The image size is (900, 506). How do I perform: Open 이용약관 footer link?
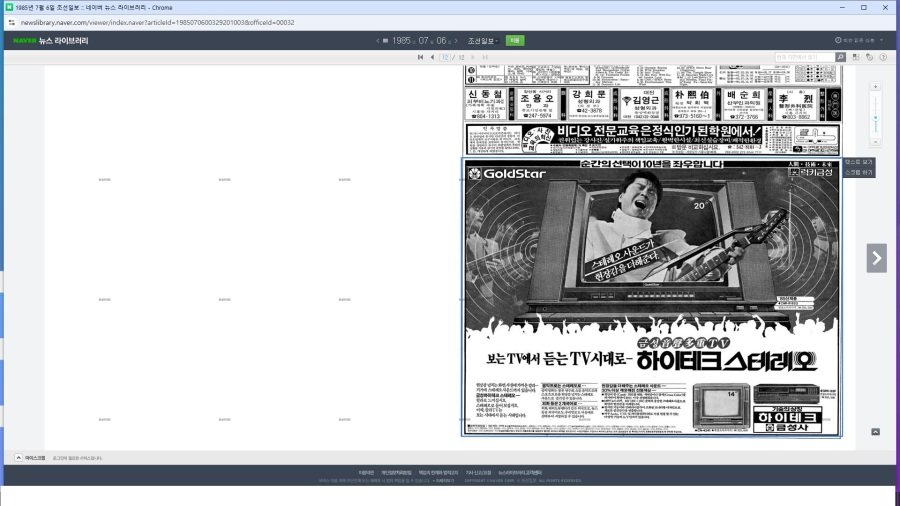pyautogui.click(x=366, y=473)
